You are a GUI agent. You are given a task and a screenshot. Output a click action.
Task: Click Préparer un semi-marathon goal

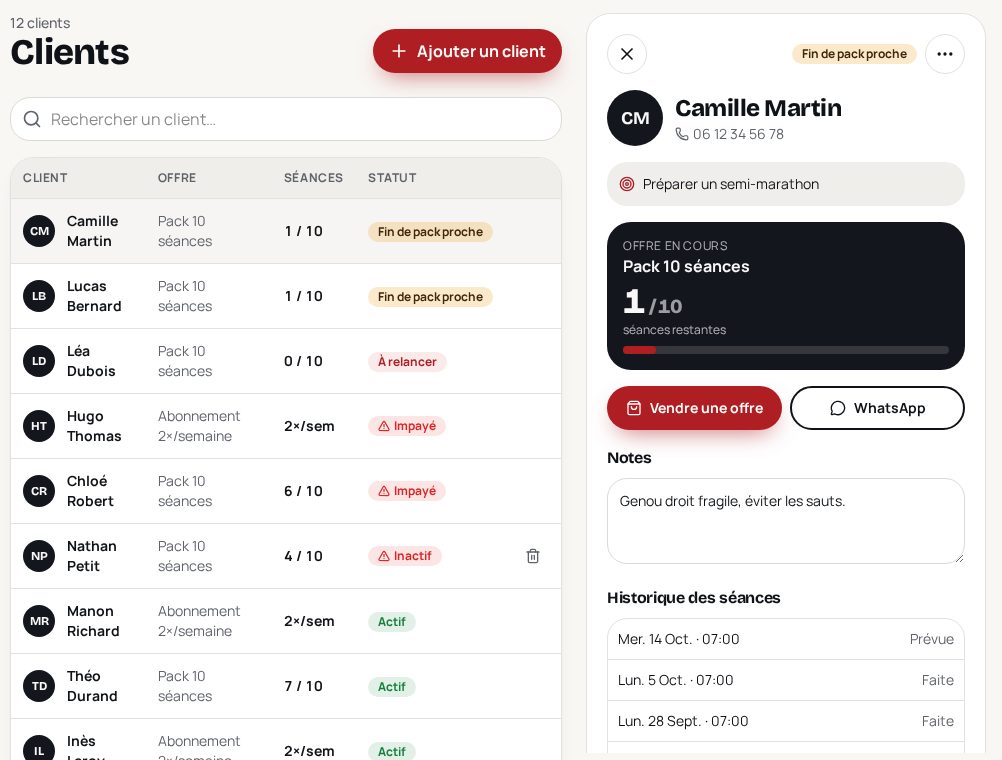[785, 184]
